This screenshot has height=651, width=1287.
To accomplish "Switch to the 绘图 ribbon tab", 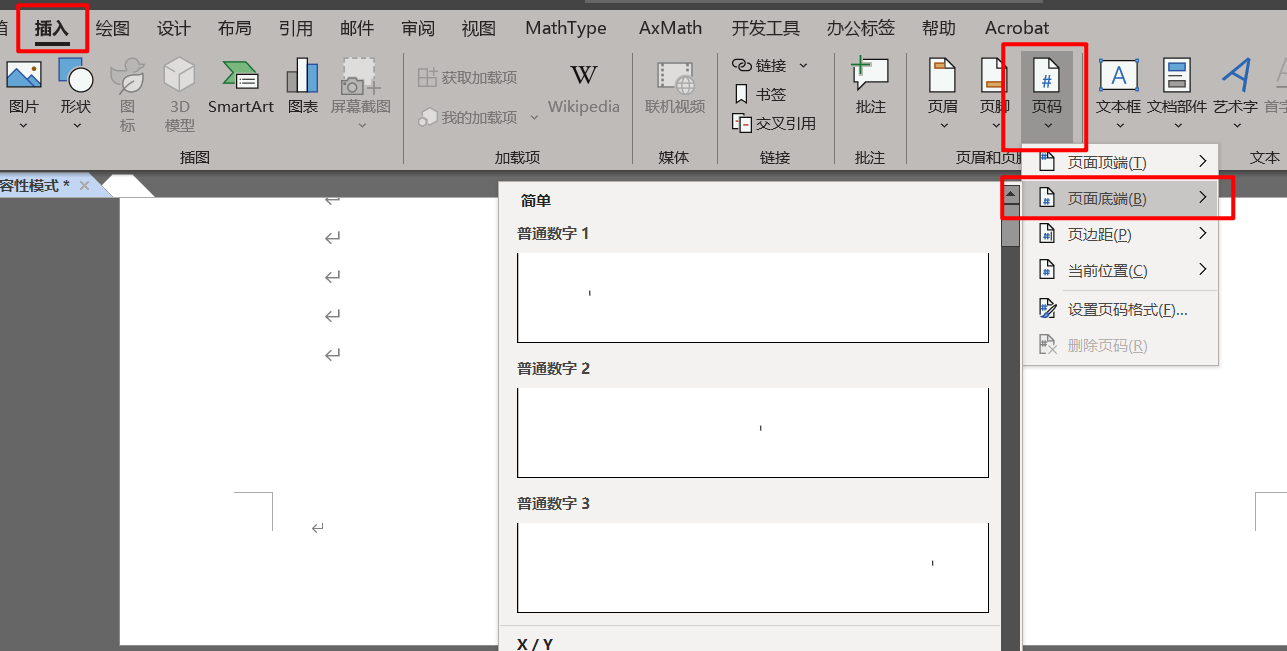I will click(x=113, y=28).
